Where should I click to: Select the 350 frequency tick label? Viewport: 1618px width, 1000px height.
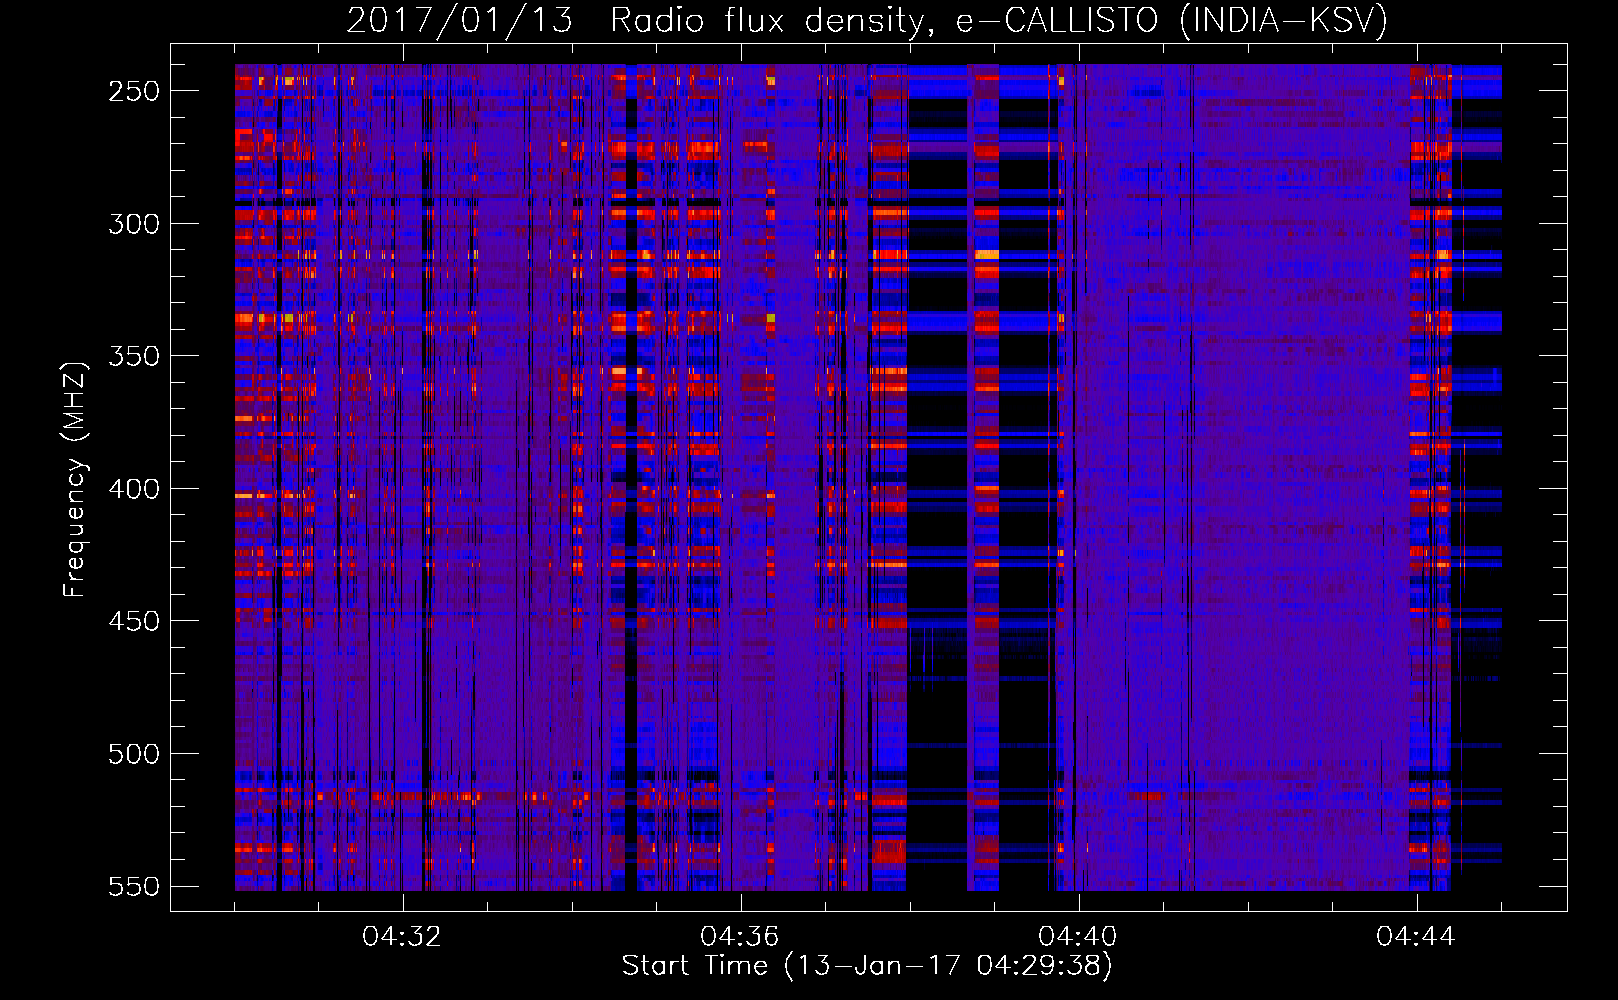tap(134, 356)
